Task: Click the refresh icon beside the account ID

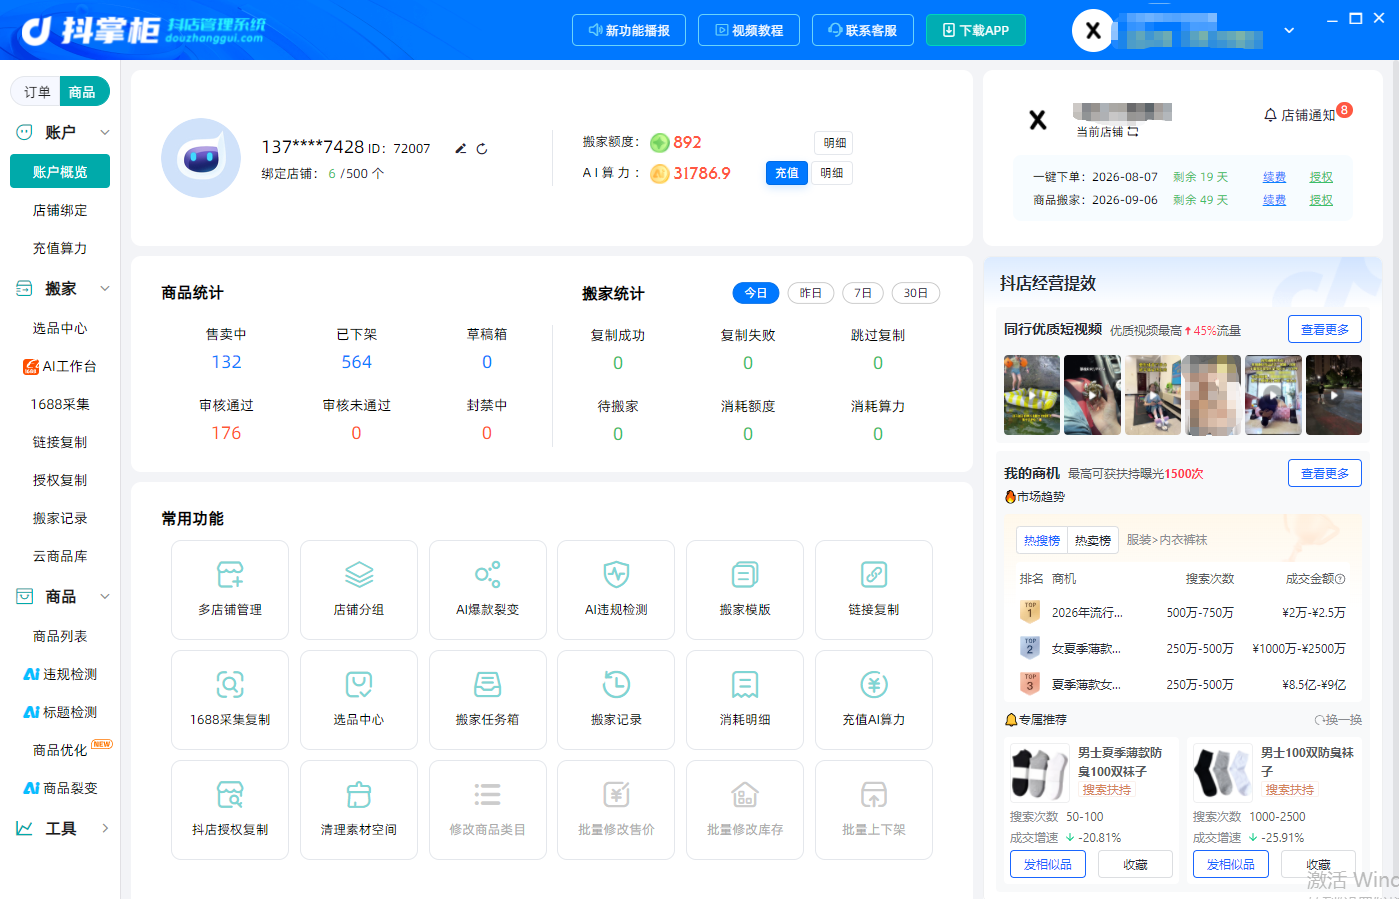Action: tap(482, 149)
